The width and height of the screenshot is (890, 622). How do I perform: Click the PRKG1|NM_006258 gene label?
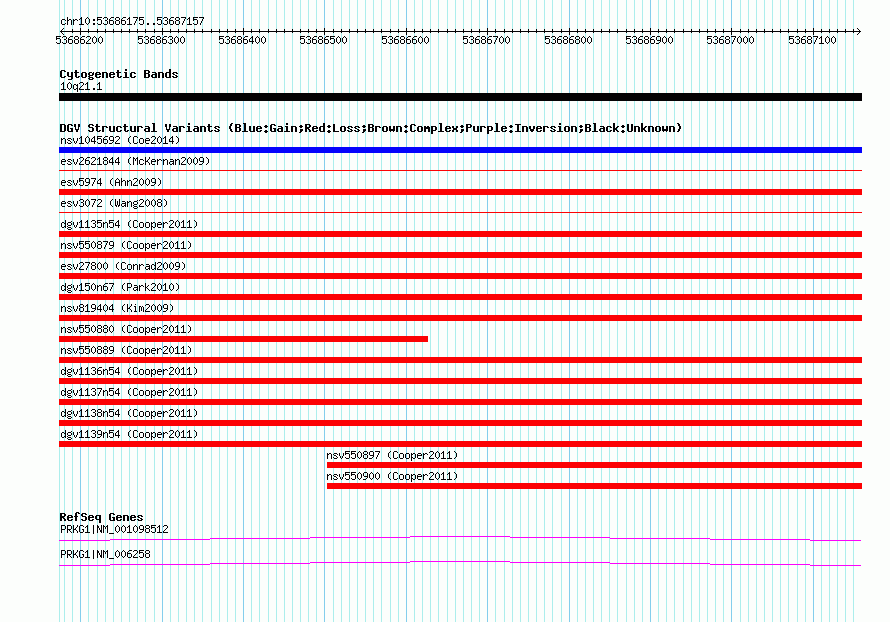[105, 554]
